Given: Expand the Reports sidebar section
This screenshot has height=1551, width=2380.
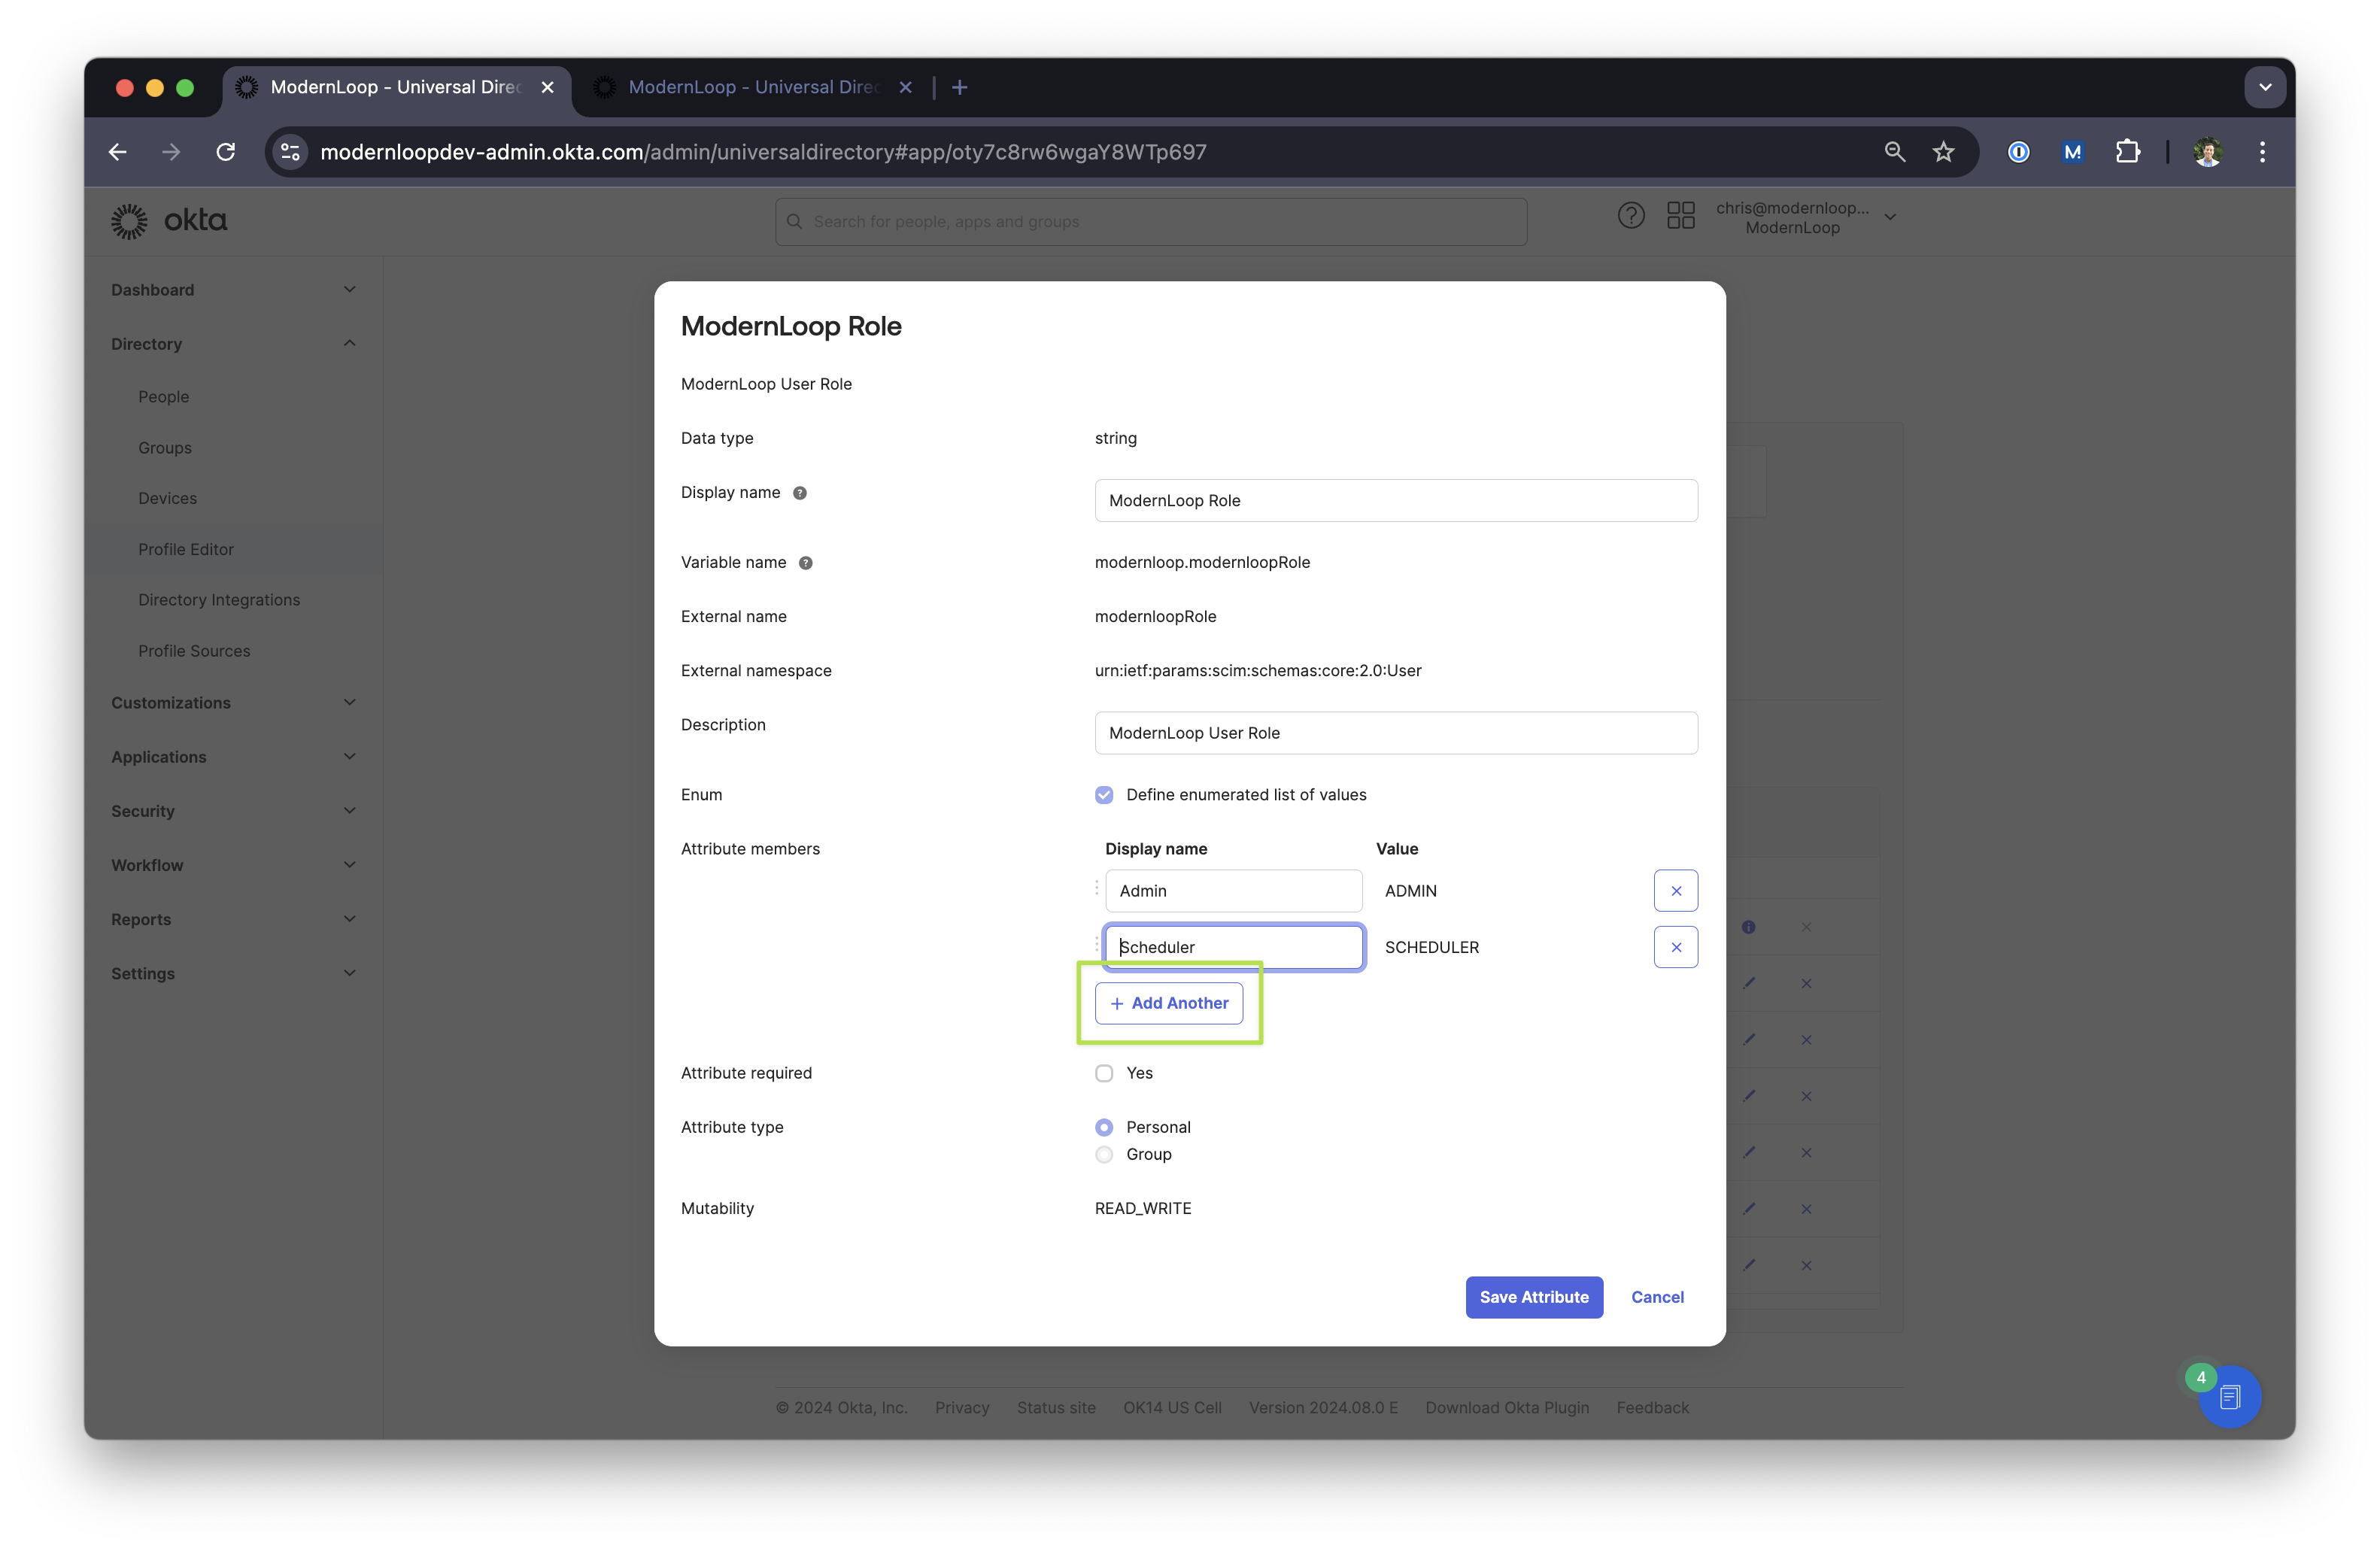Looking at the screenshot, I should coord(233,919).
